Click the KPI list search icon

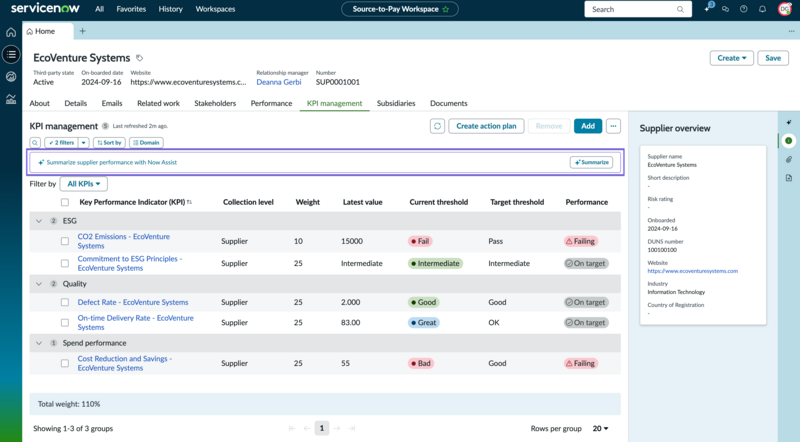point(35,143)
